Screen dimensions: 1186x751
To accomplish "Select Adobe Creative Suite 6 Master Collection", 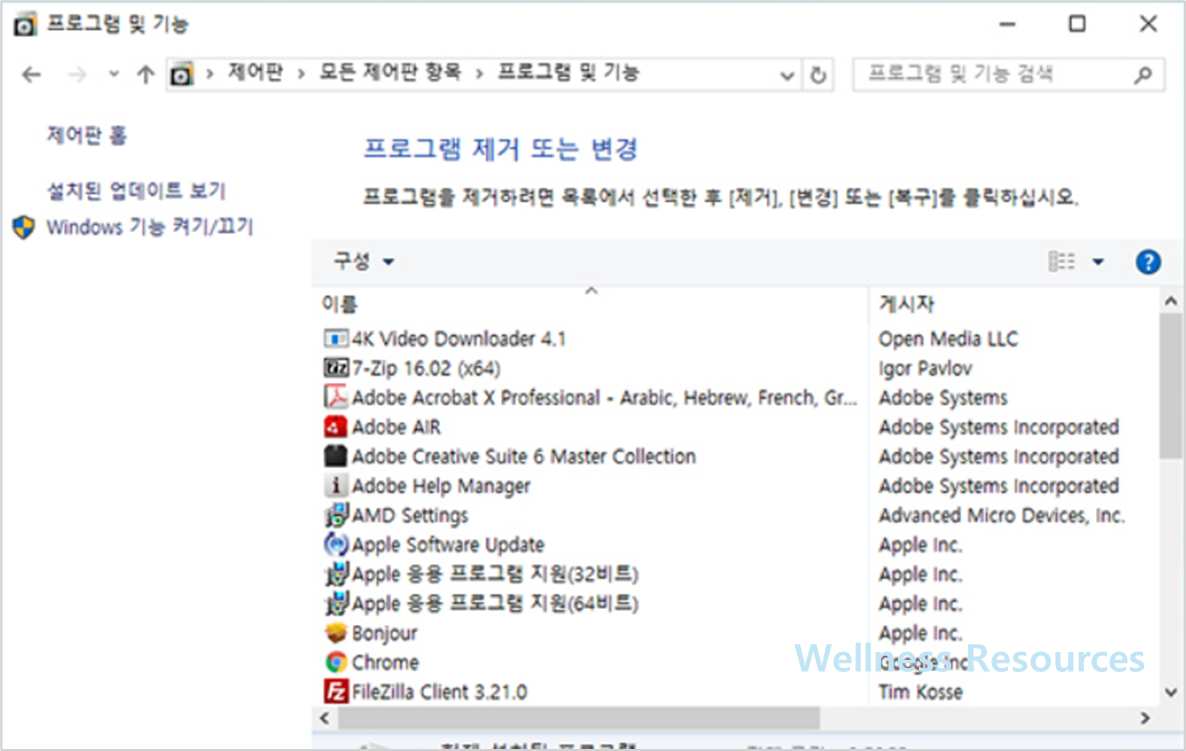I will point(523,456).
